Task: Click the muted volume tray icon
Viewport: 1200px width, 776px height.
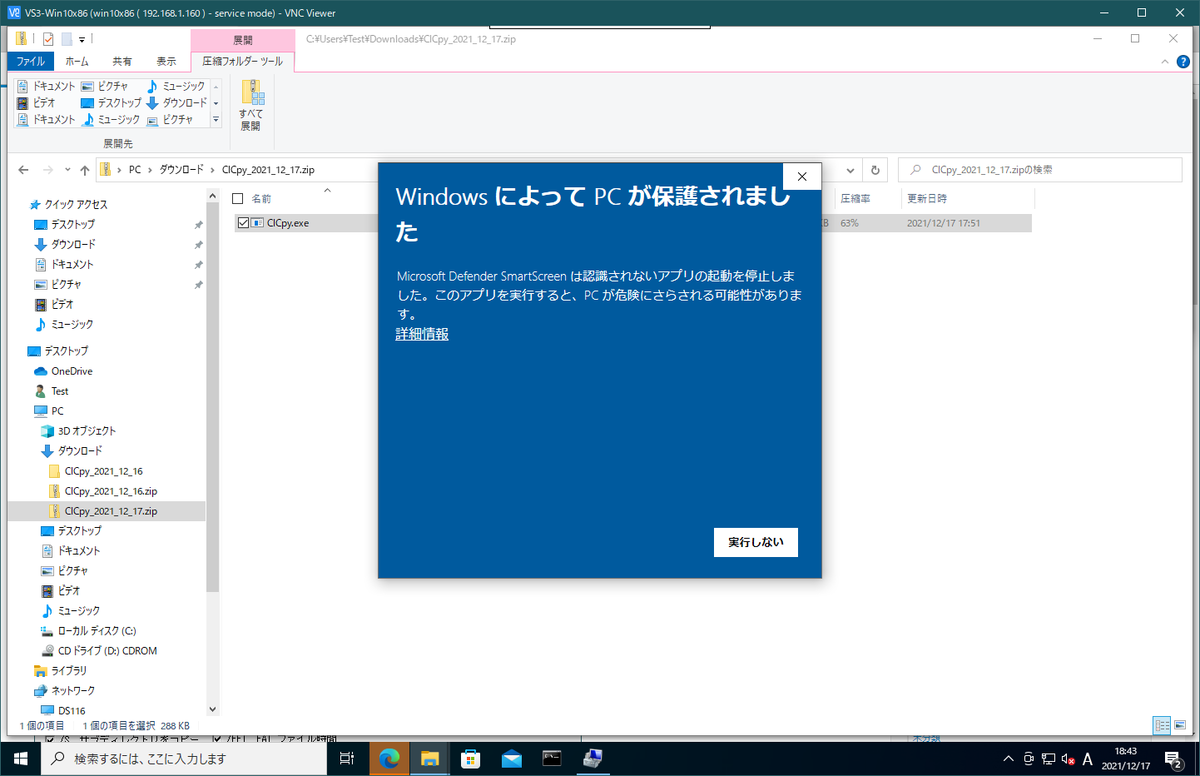Action: point(1068,759)
